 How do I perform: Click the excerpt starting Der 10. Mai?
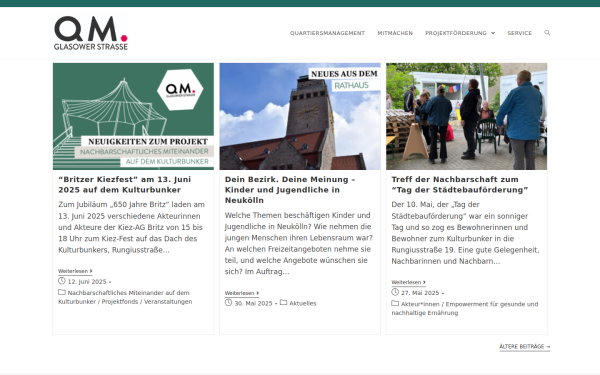[x=465, y=233]
